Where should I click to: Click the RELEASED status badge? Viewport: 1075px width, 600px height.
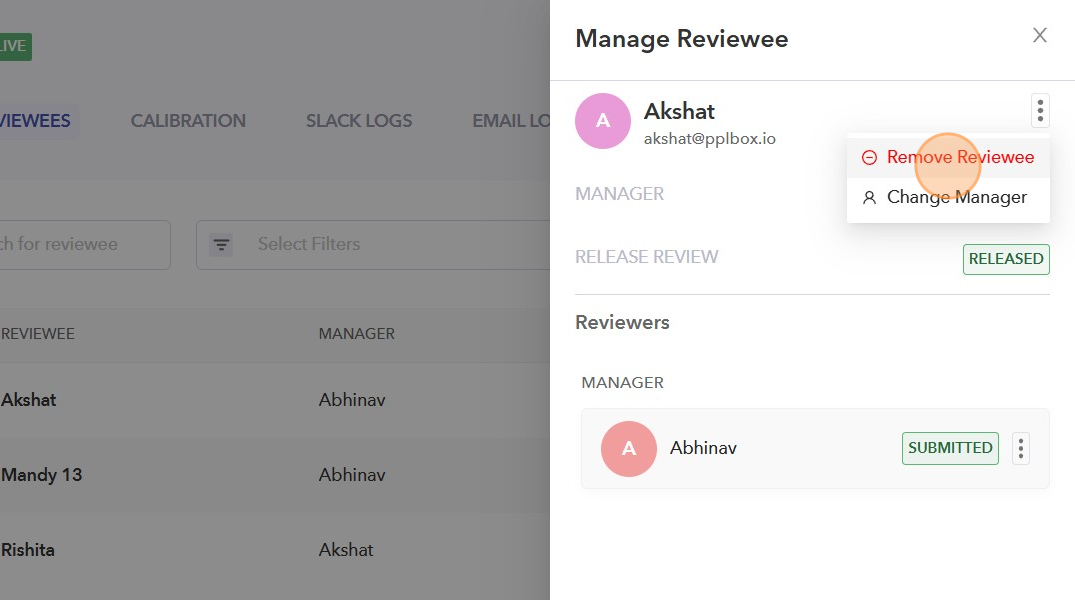click(x=1006, y=258)
